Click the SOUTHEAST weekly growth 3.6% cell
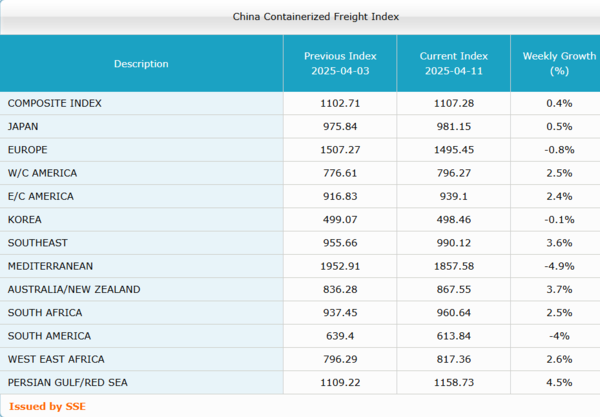 pos(559,243)
